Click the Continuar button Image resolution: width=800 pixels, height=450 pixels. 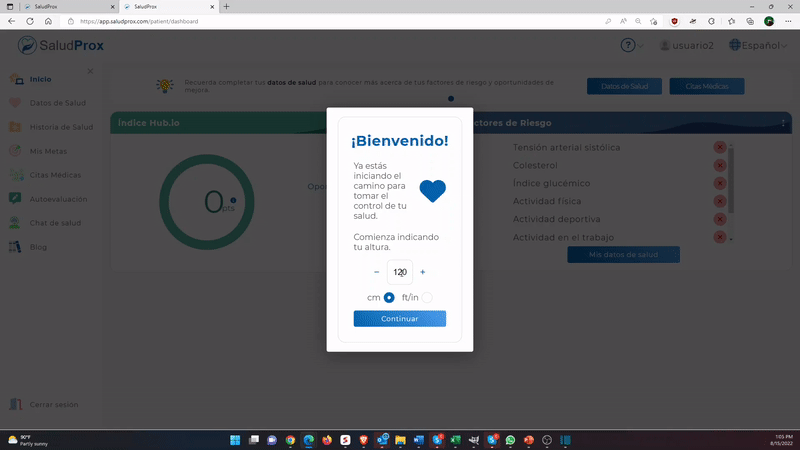tap(399, 318)
